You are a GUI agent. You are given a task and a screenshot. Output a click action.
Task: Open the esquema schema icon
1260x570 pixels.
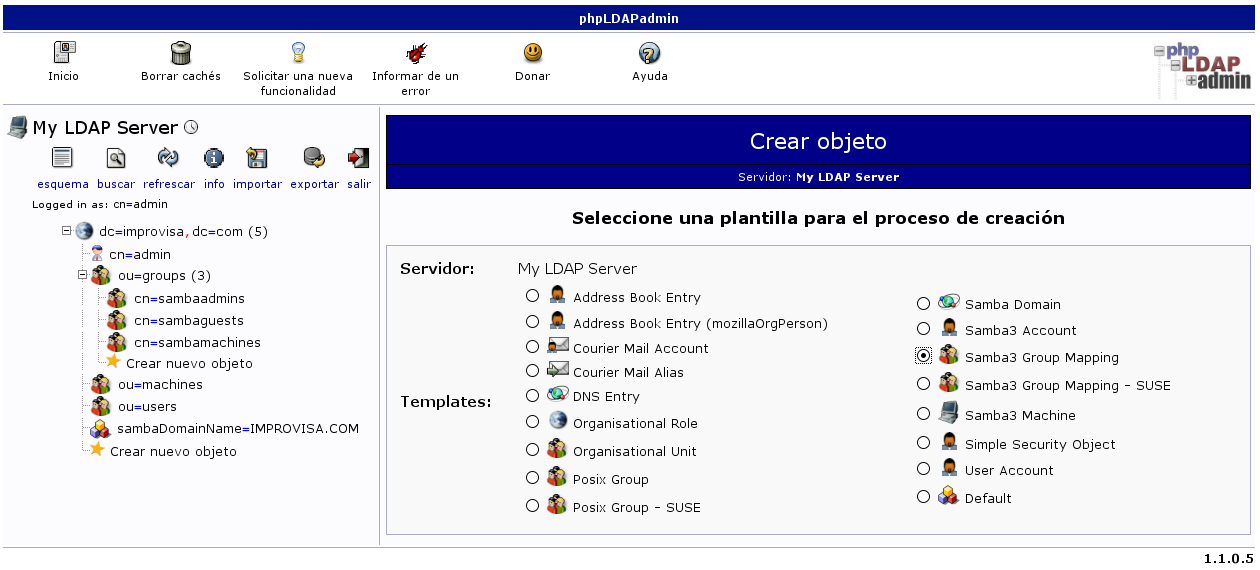point(63,157)
